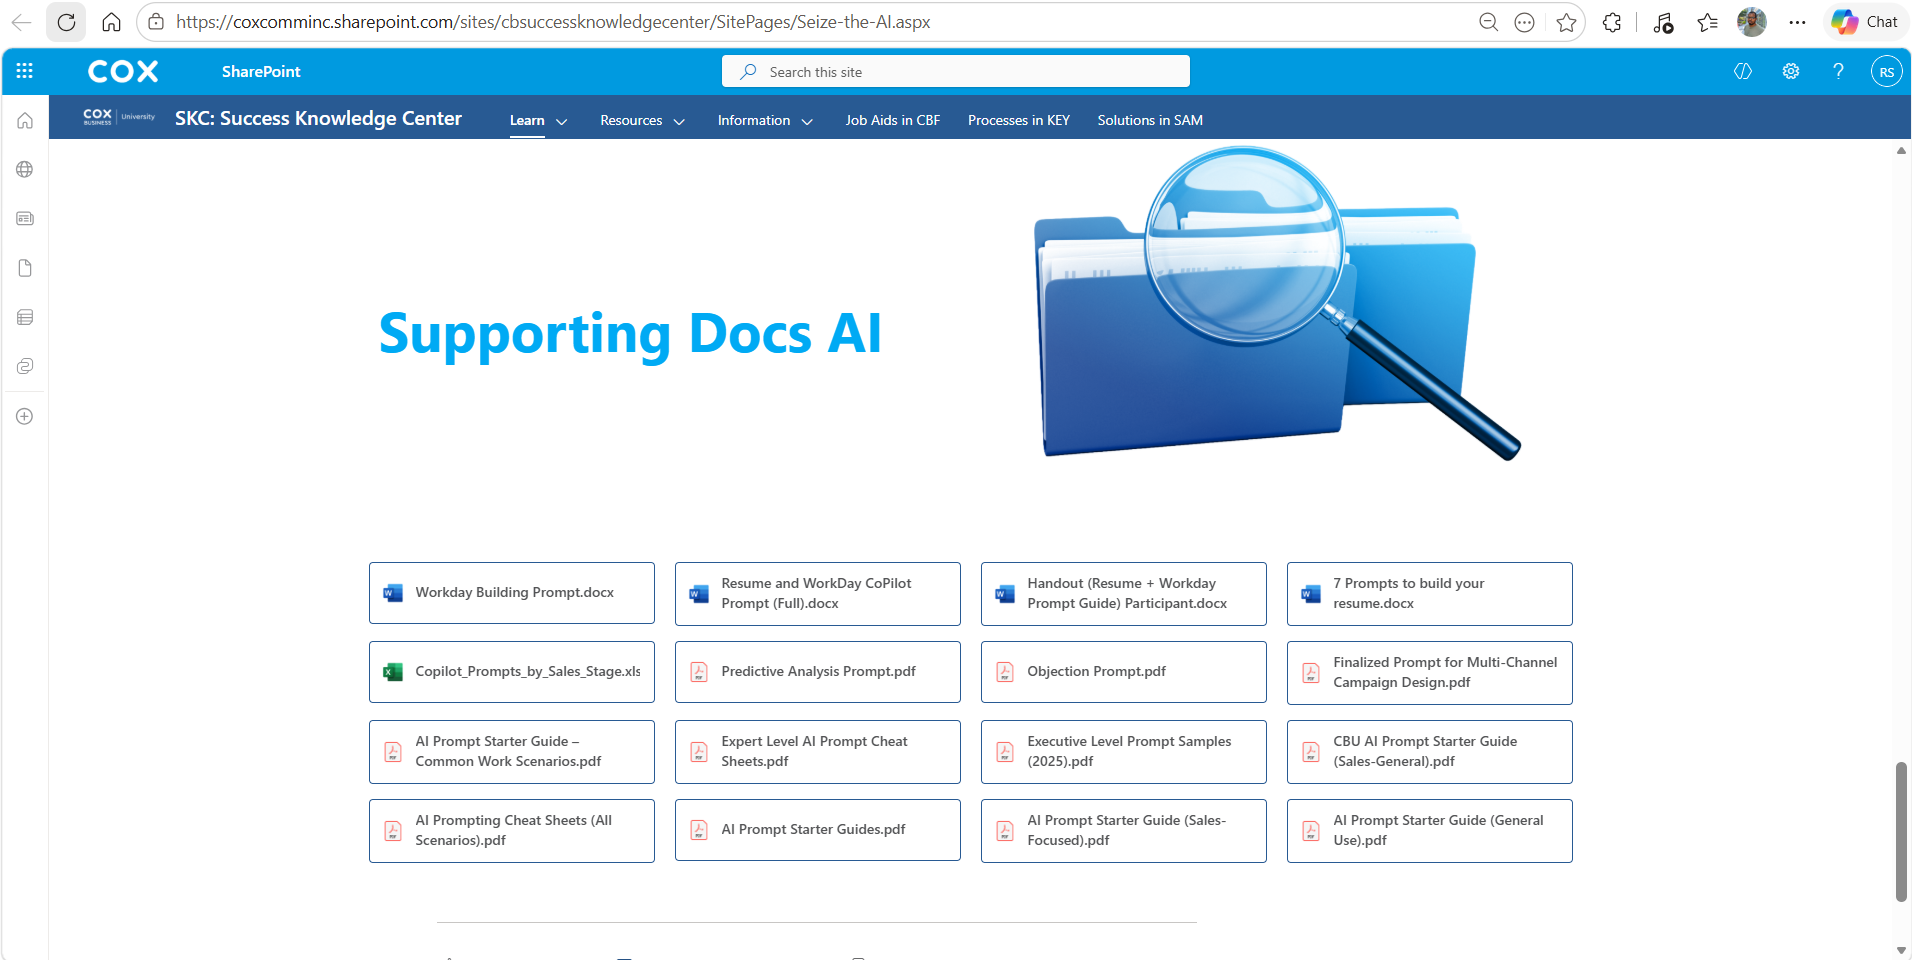Click the browser address bar URL
Viewport: 1915px width, 960px height.
click(x=553, y=22)
